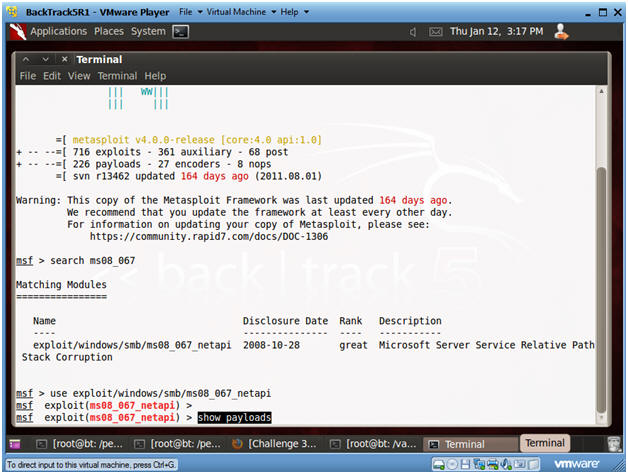
Task: Open Virtual Machine dropdown menu
Action: [x=242, y=12]
